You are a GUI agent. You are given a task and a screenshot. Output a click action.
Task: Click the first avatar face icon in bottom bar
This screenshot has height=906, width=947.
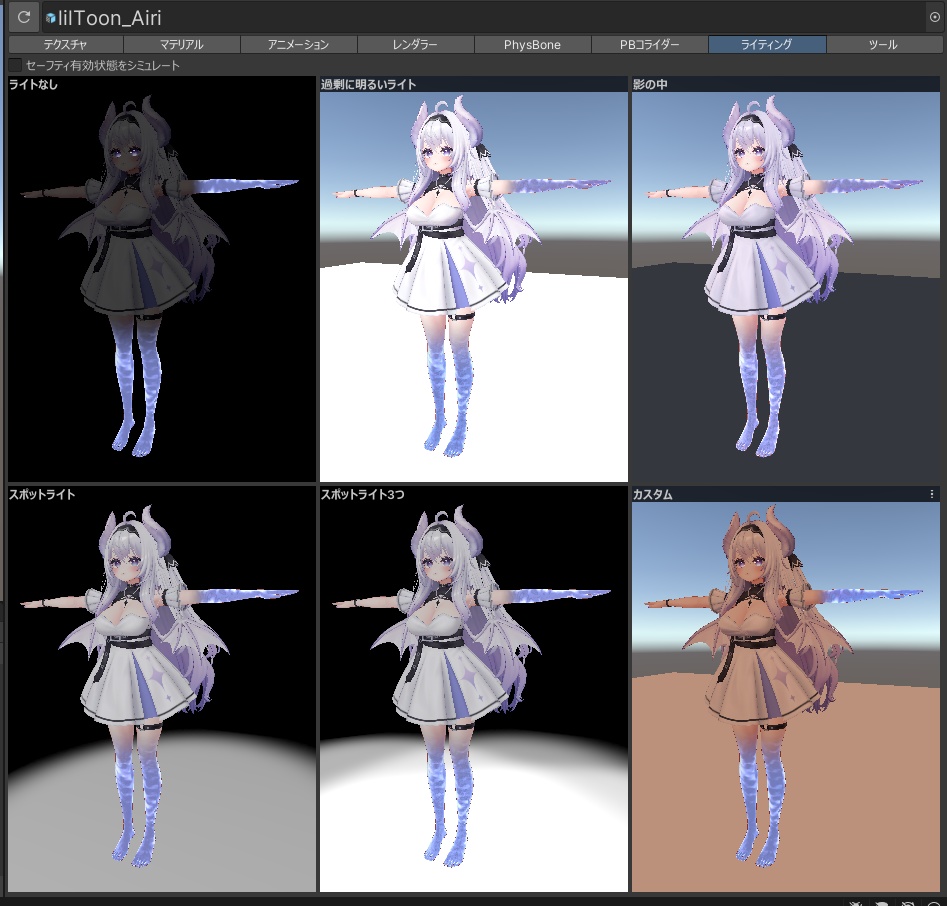855,902
